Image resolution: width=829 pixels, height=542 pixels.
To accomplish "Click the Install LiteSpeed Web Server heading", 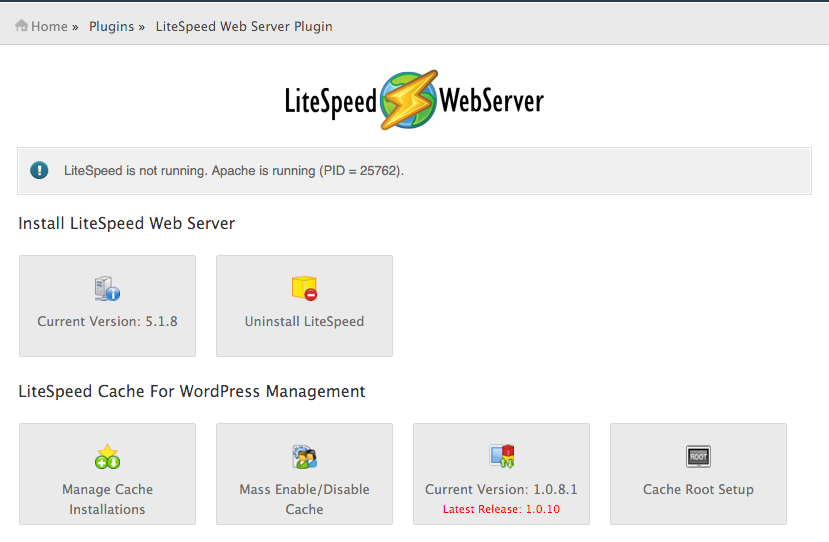I will point(126,223).
